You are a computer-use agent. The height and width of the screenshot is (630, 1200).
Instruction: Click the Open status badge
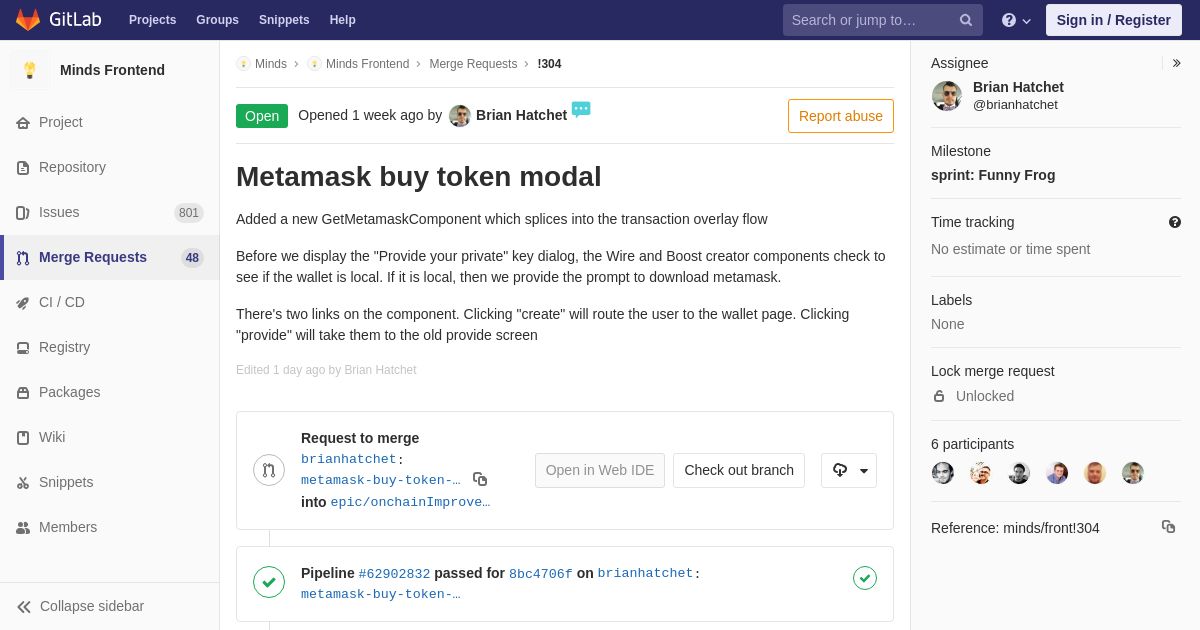pyautogui.click(x=262, y=116)
